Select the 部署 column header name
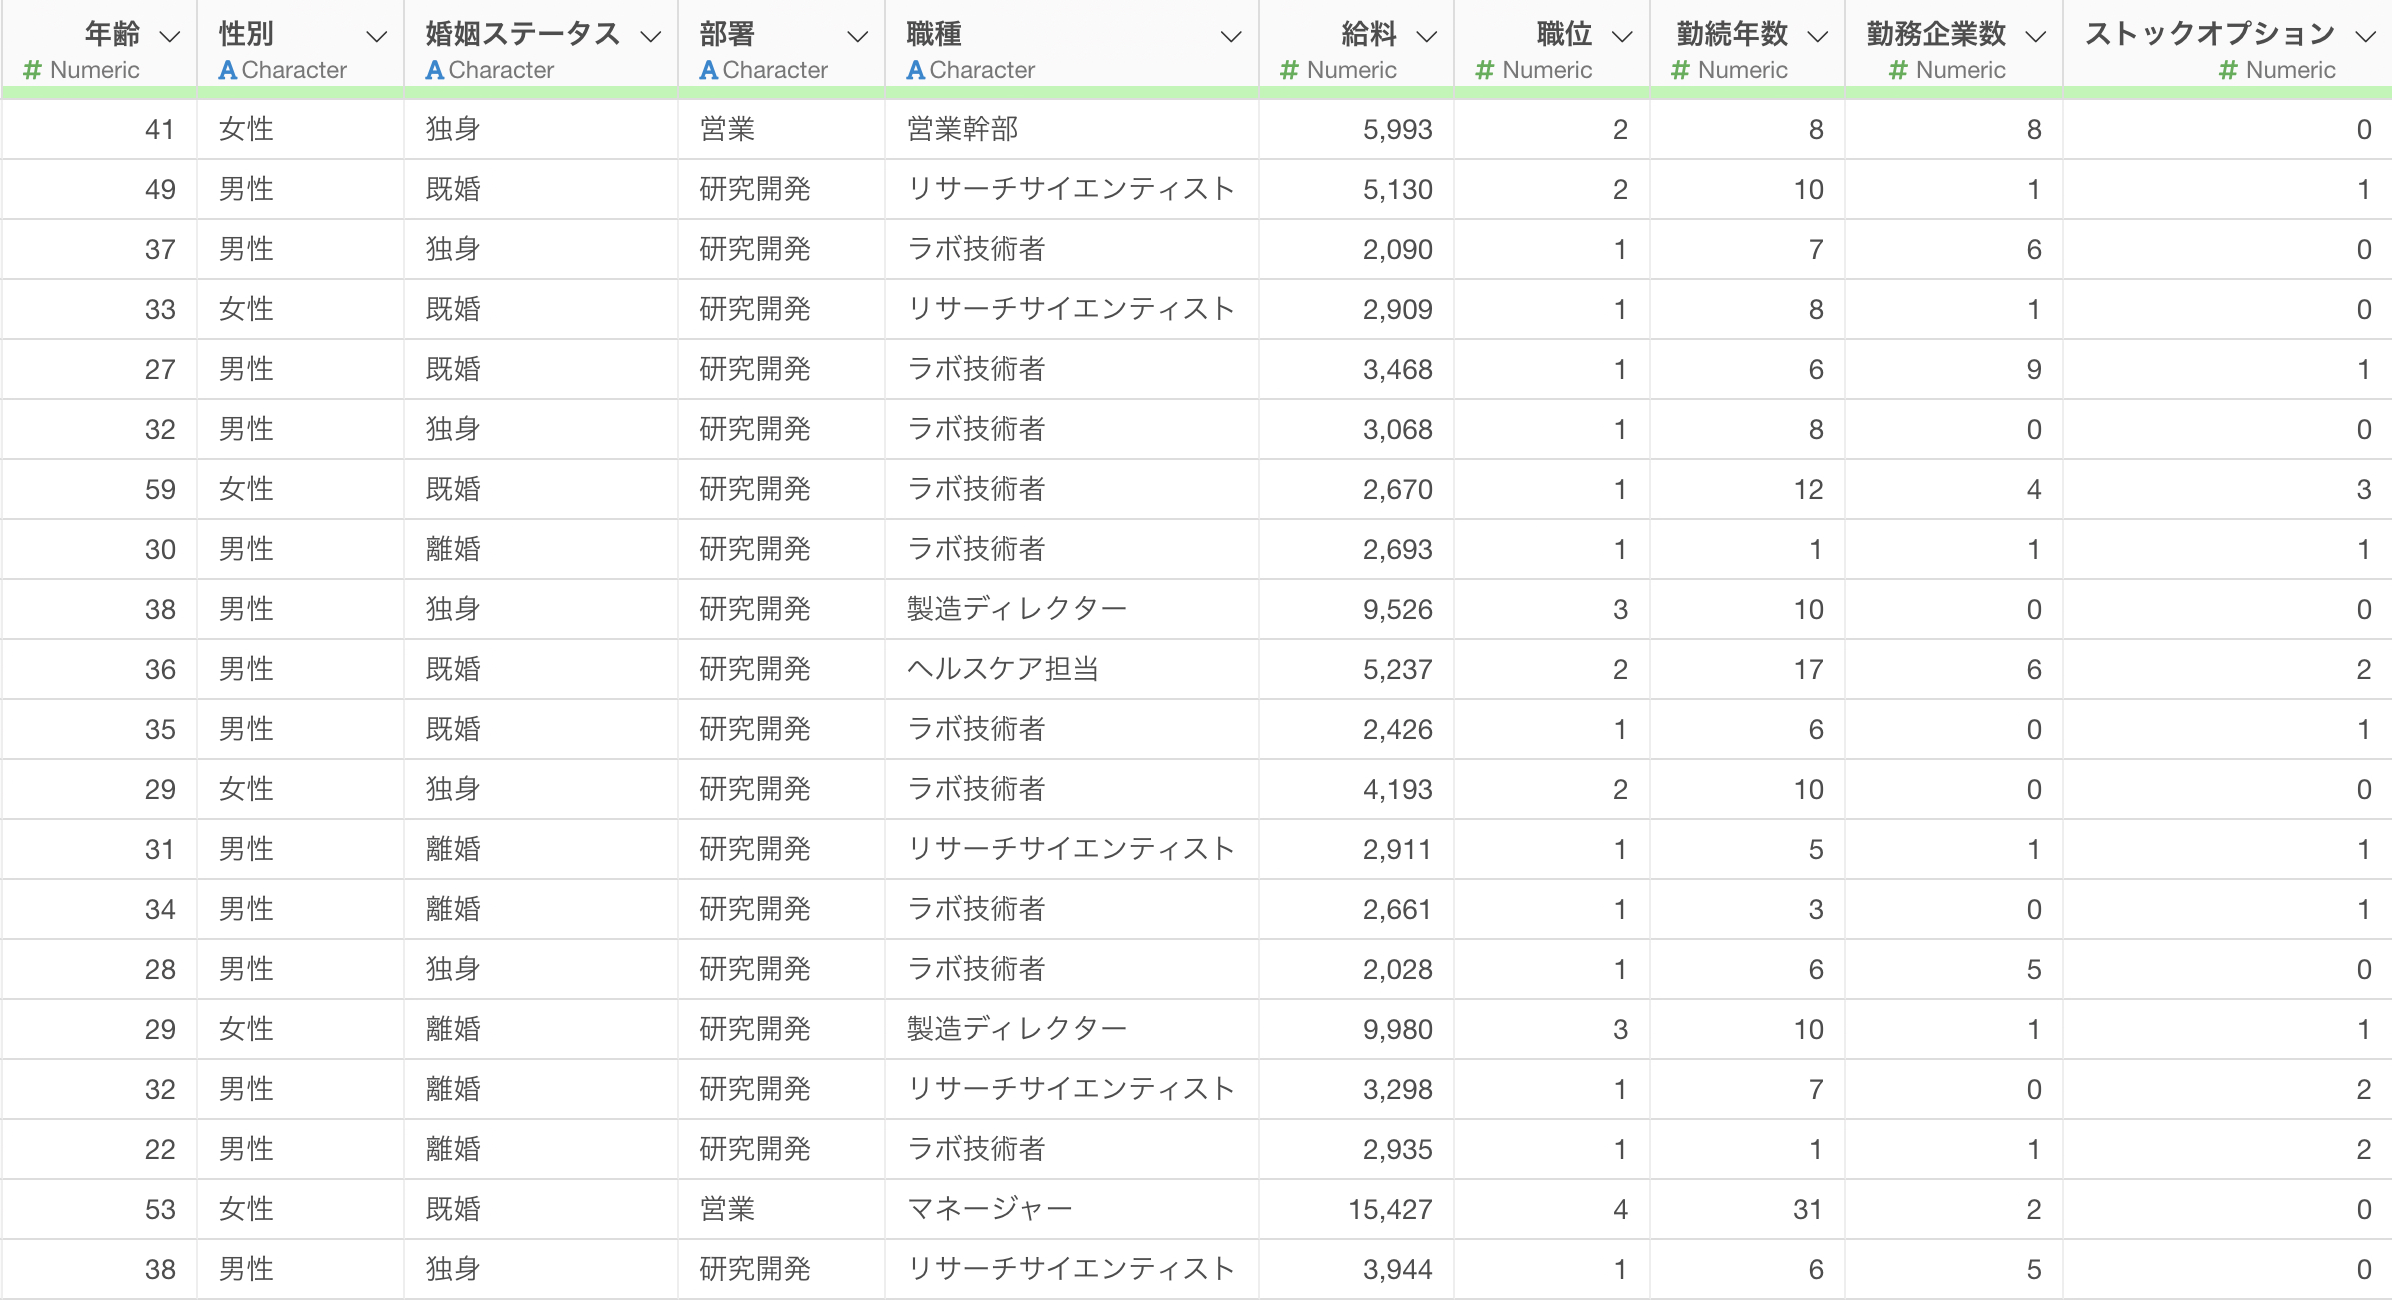The height and width of the screenshot is (1300, 2392). coord(727,34)
